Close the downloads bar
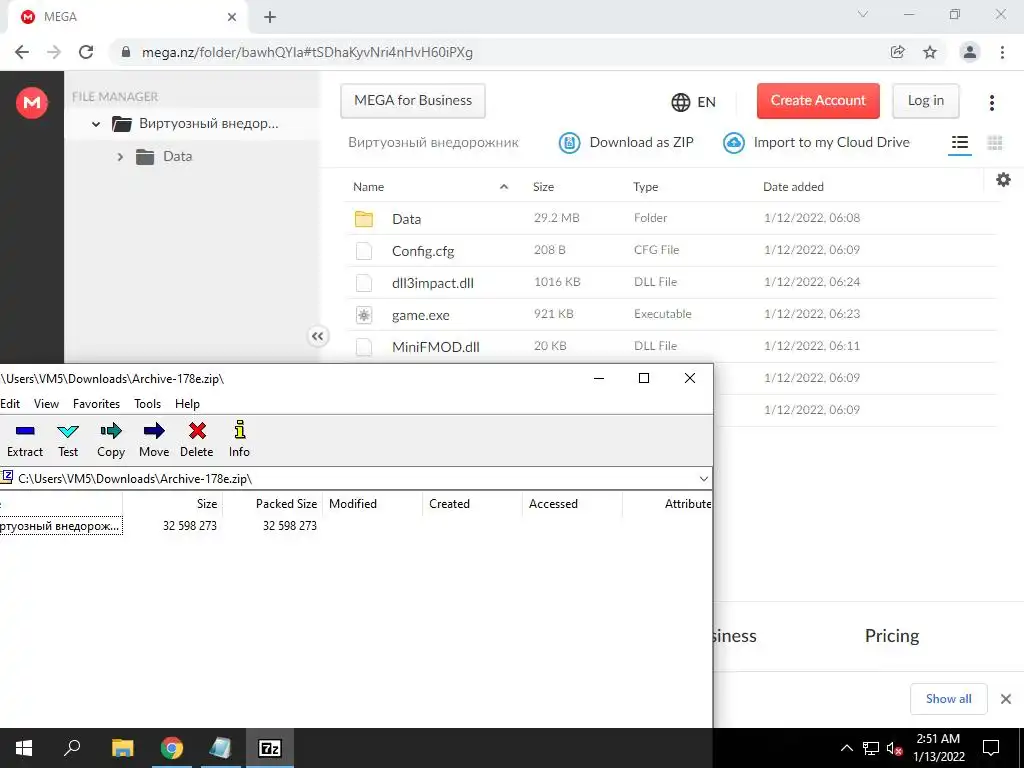Screen dimensions: 1024x768 click(x=1006, y=699)
